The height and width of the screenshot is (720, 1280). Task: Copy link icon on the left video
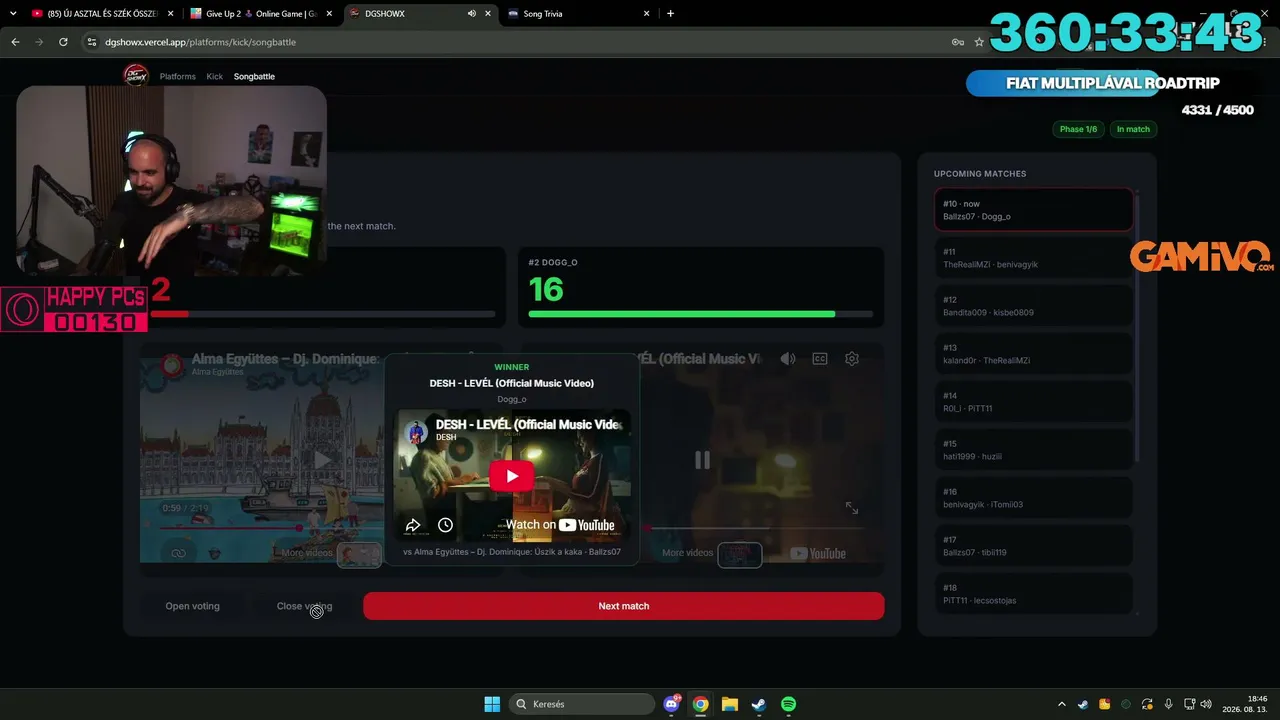(x=178, y=553)
